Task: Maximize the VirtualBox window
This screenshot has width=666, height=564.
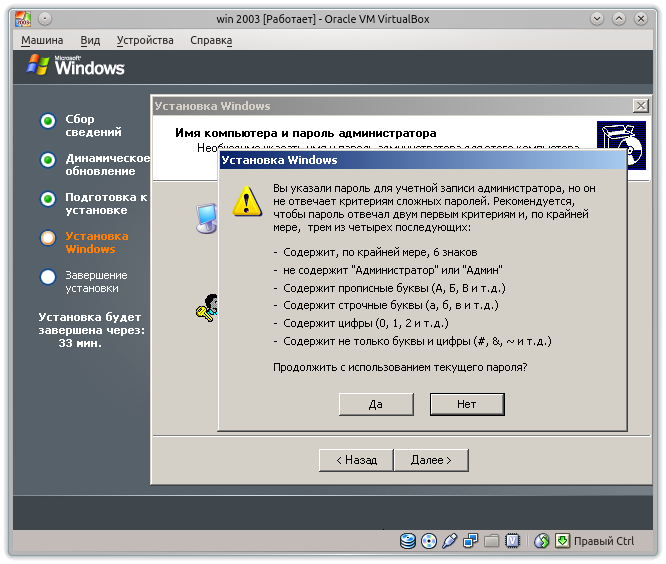Action: coord(619,19)
